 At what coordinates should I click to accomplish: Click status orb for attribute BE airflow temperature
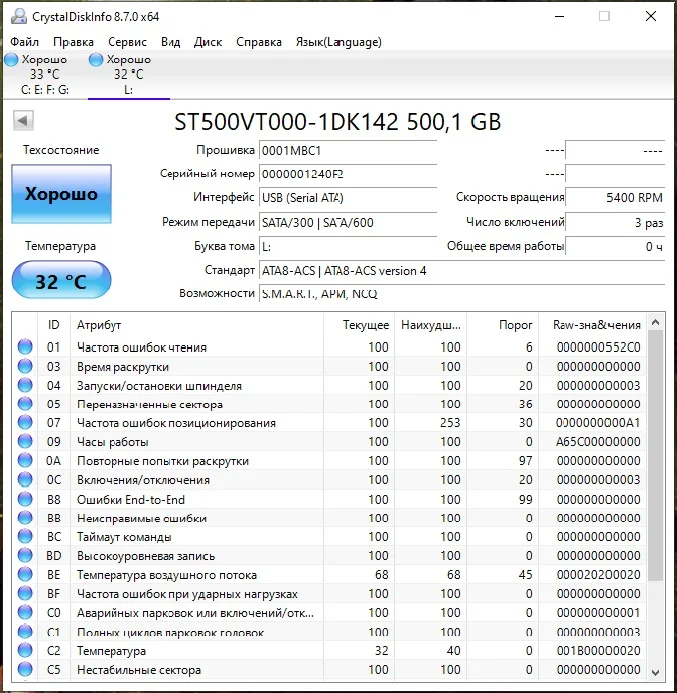click(25, 575)
